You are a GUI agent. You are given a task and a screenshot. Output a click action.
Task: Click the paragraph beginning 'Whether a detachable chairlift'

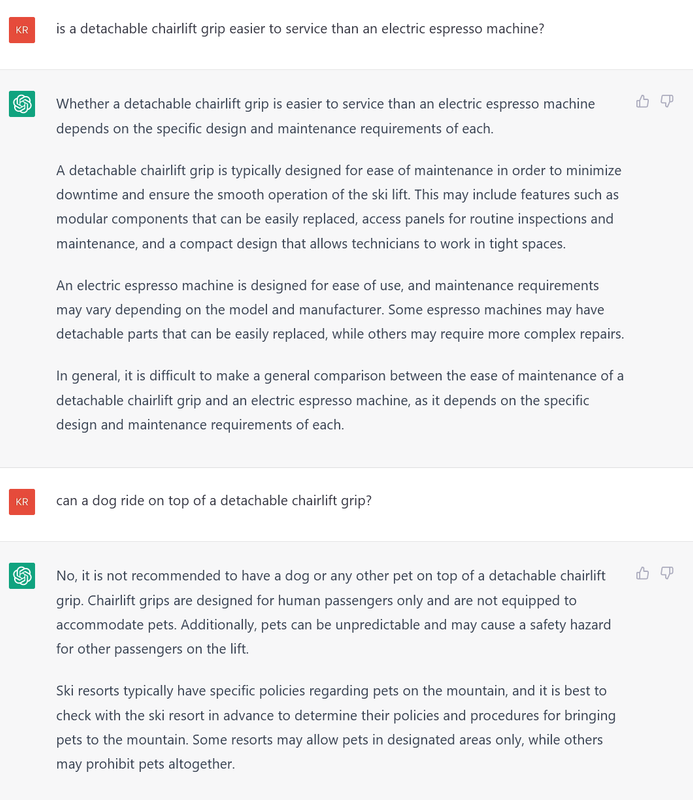325,116
